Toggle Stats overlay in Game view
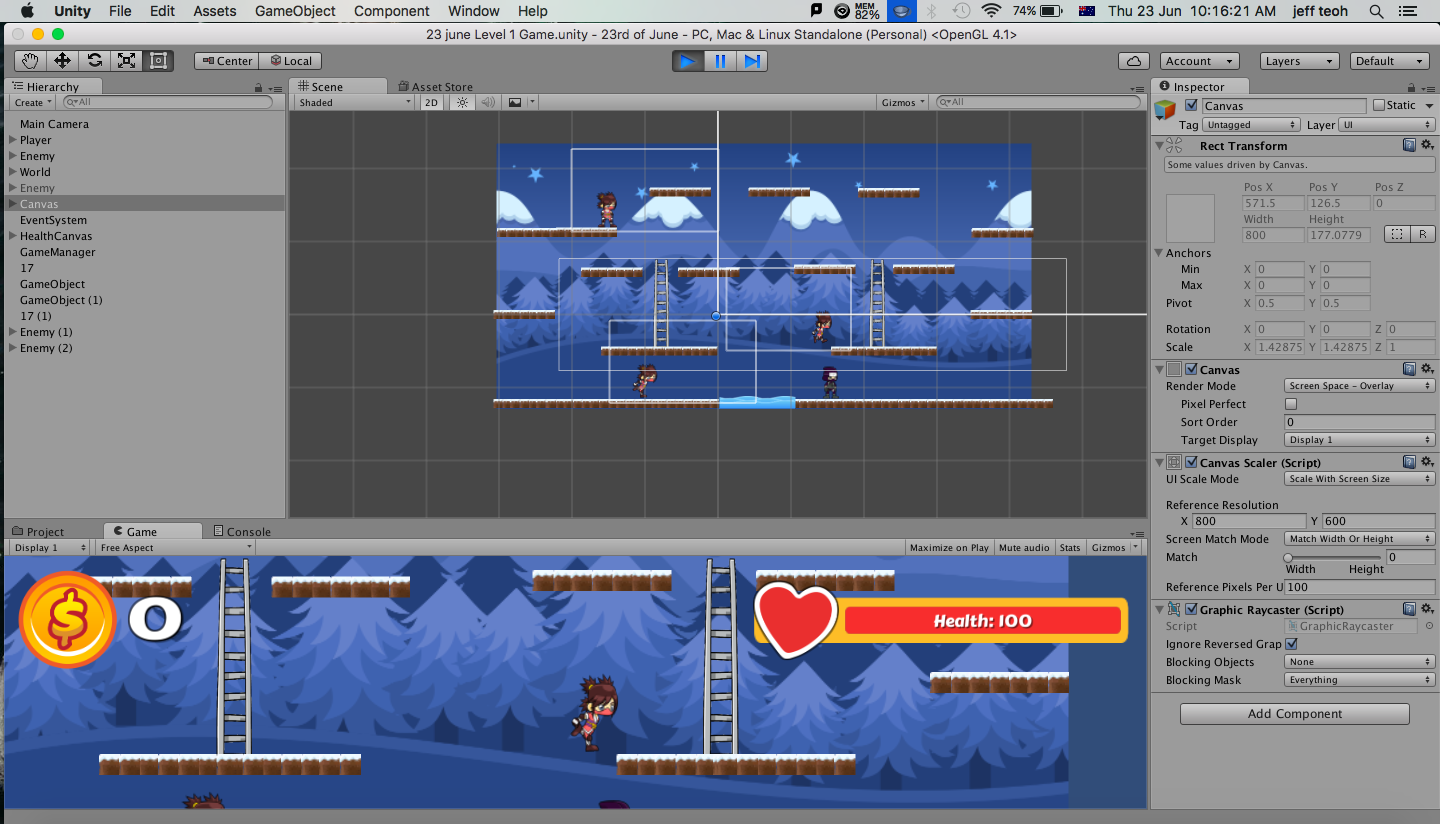Screen dimensions: 1440x824 tap(1070, 547)
